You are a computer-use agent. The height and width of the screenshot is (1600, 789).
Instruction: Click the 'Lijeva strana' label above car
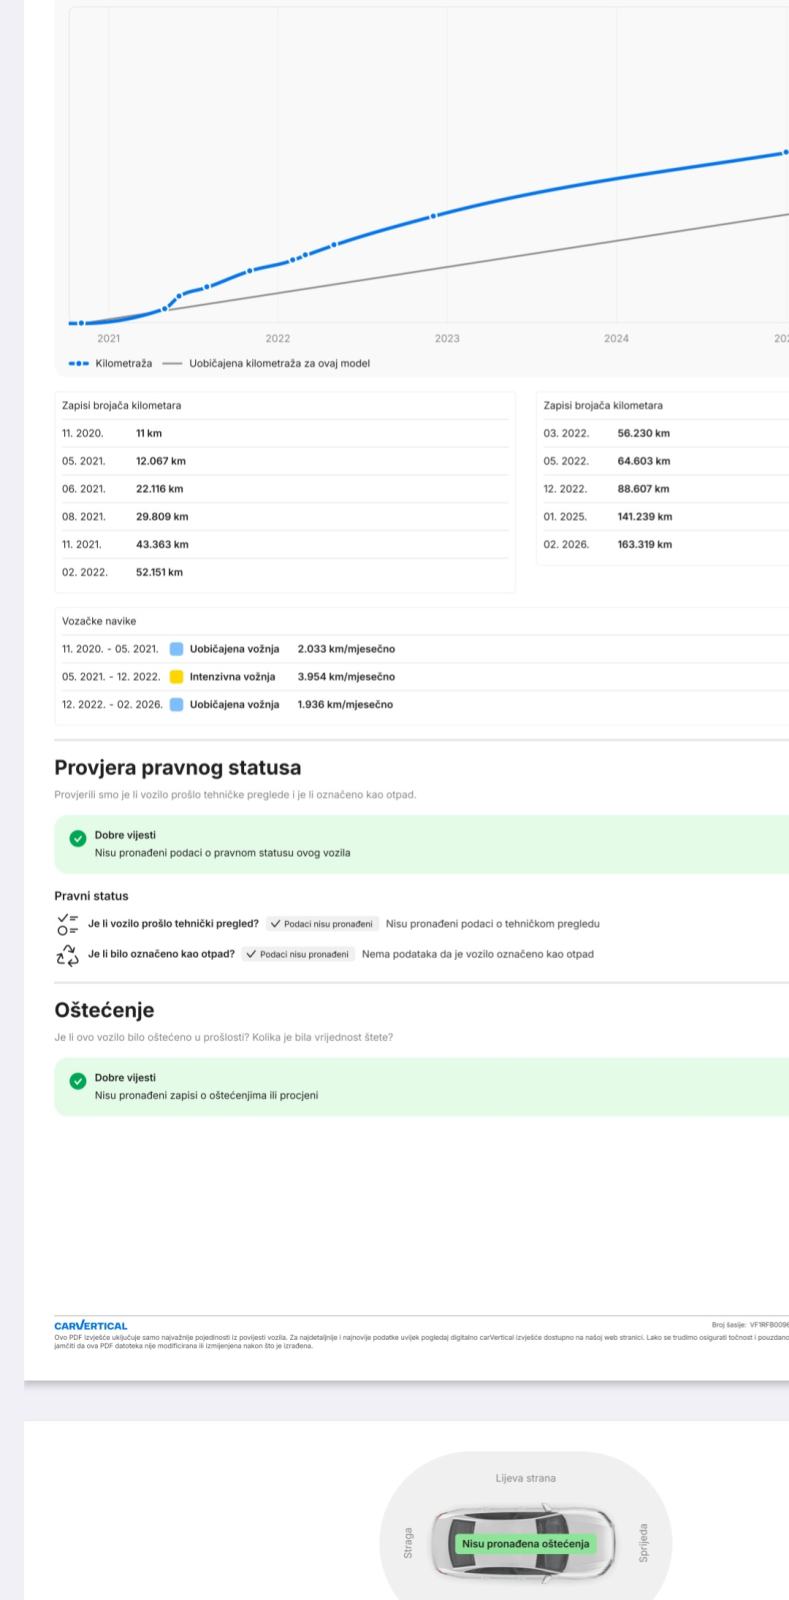point(525,1478)
